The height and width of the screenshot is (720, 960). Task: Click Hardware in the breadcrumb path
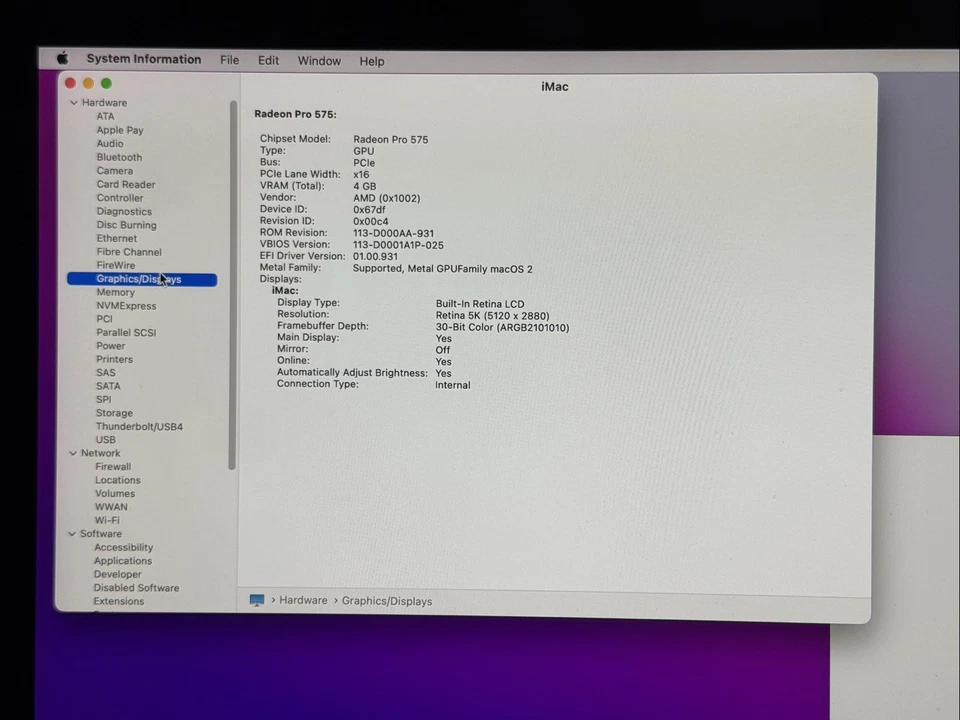tap(303, 600)
